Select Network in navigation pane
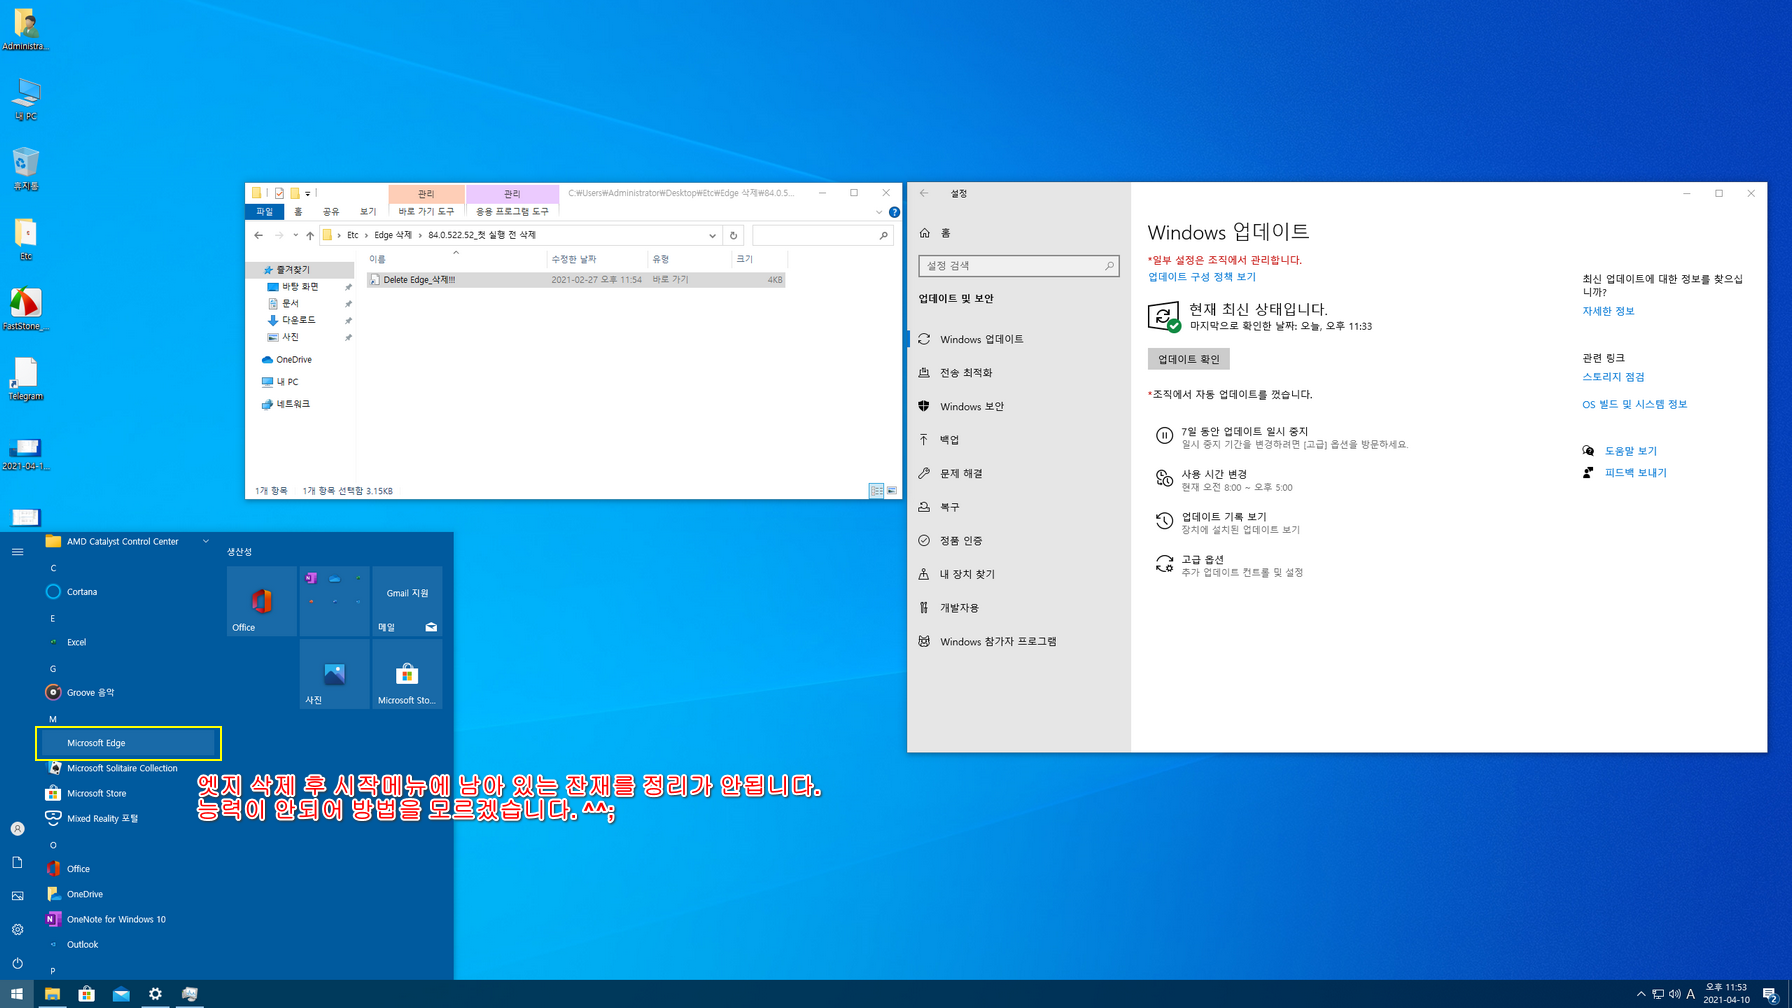1792x1008 pixels. [x=292, y=404]
